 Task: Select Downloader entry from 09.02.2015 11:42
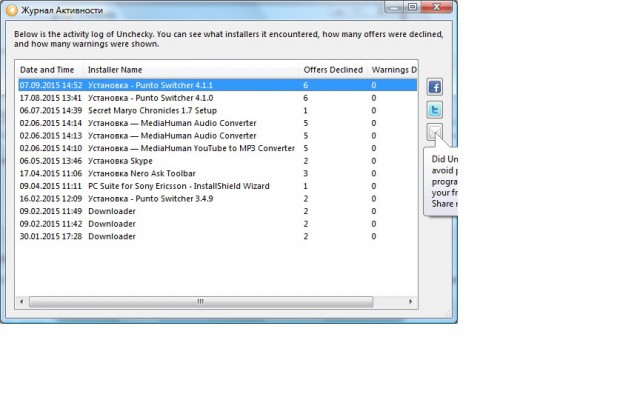pos(218,224)
